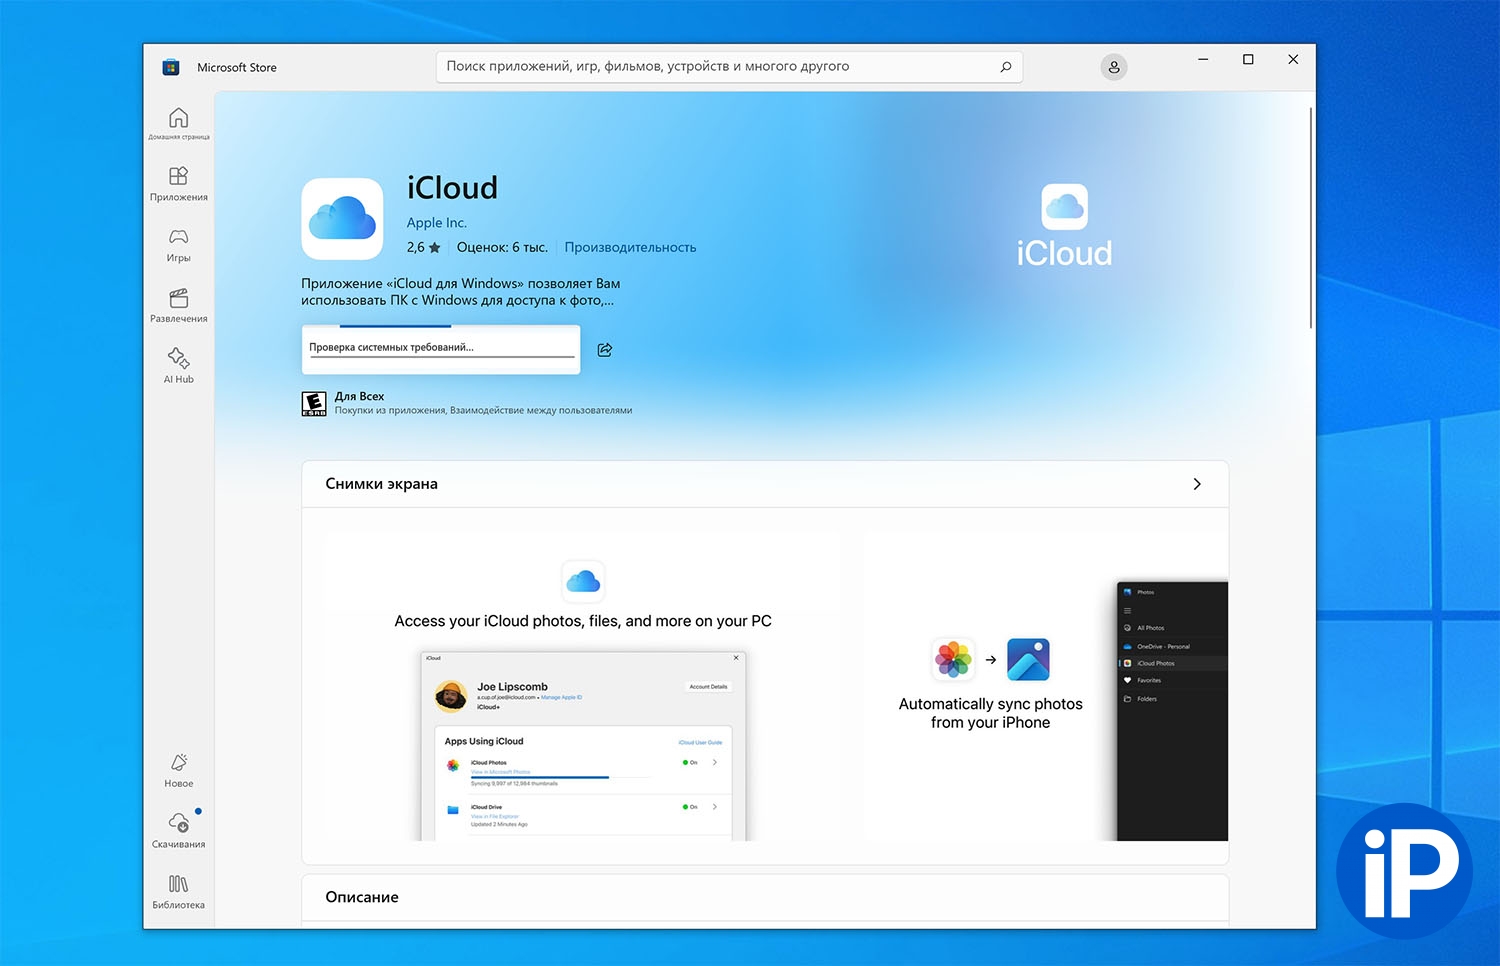
Task: Open the user account profile icon
Action: 1113,67
